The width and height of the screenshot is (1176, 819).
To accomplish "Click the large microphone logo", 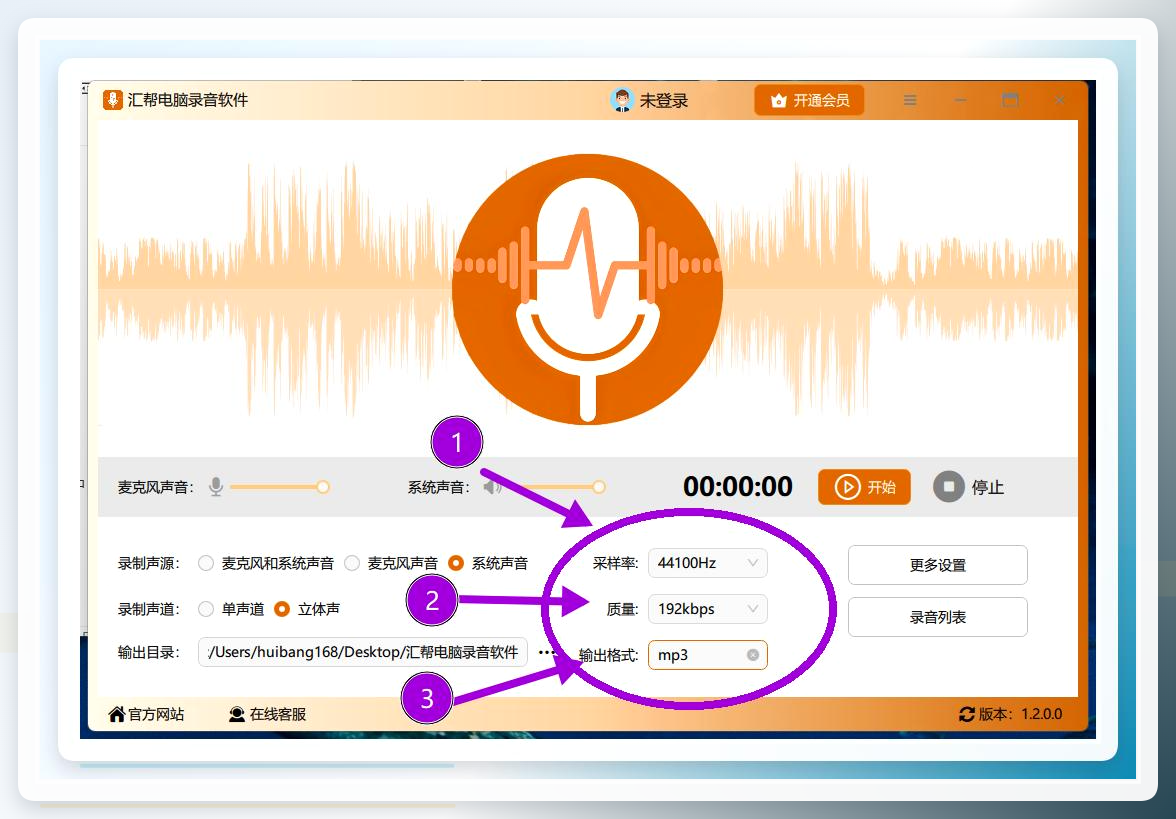I will point(587,289).
